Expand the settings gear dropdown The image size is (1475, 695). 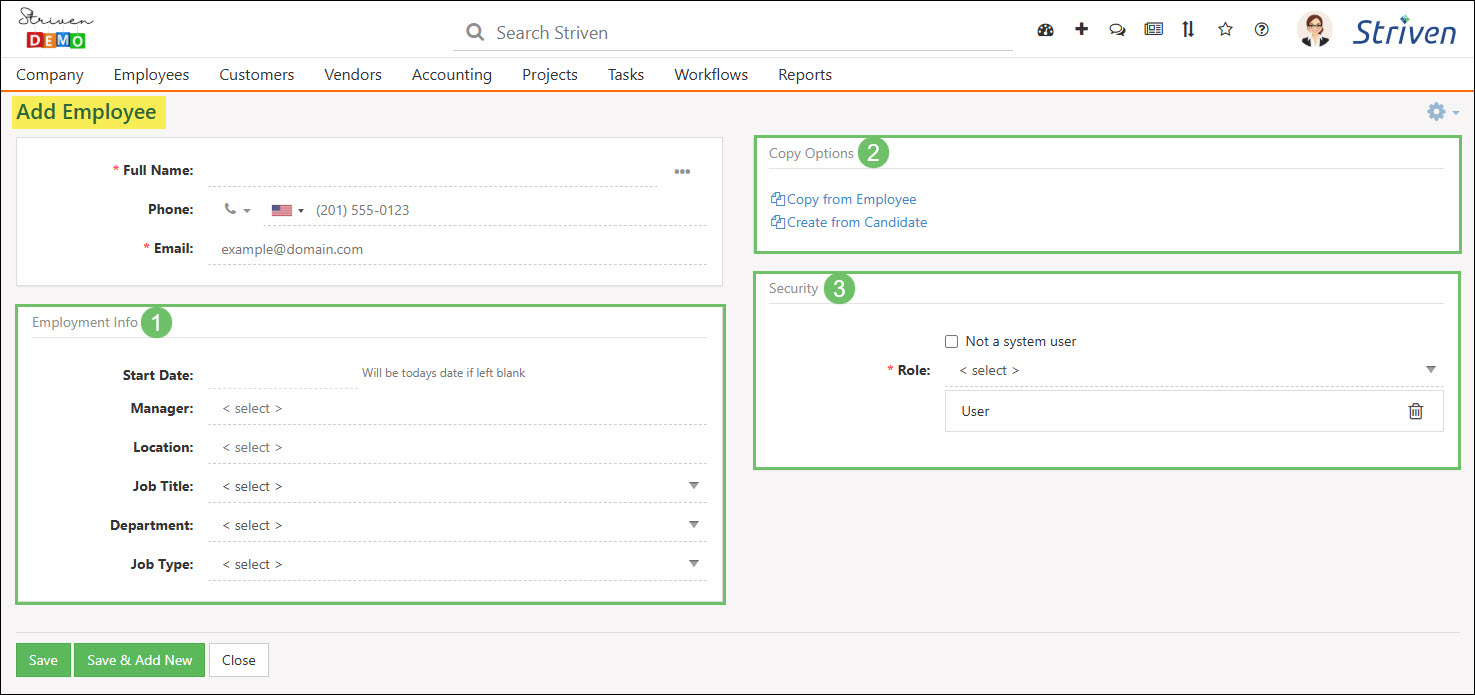click(x=1442, y=112)
